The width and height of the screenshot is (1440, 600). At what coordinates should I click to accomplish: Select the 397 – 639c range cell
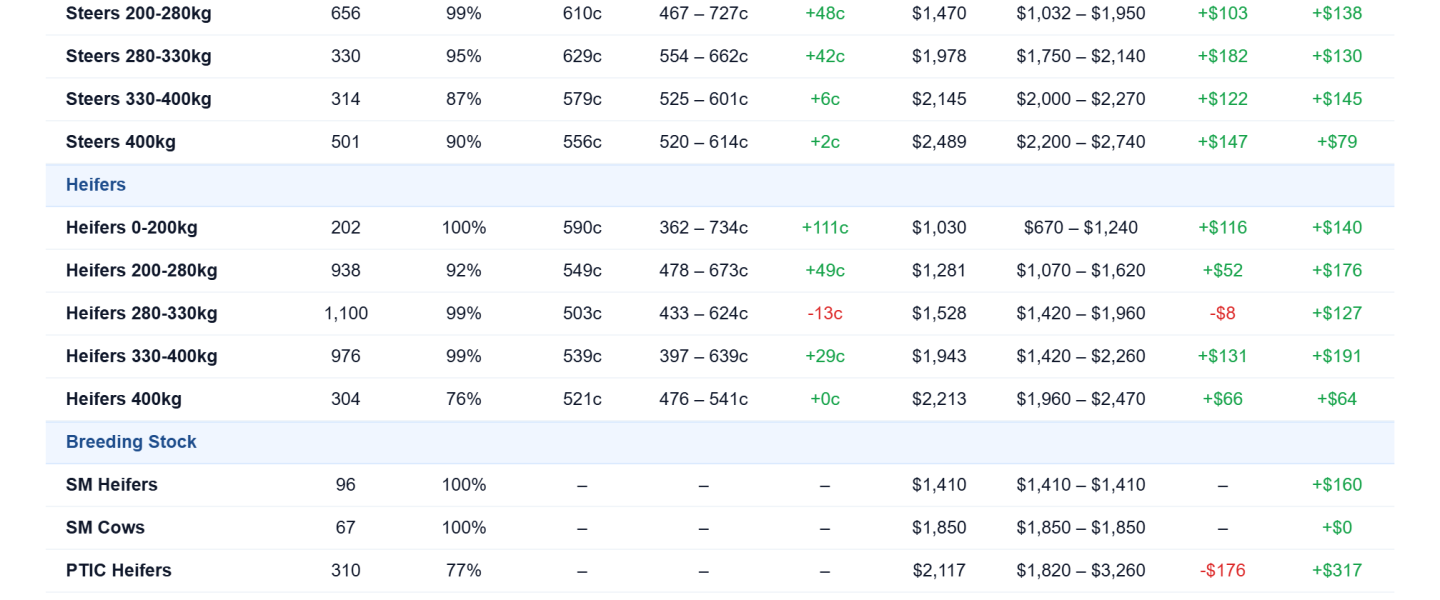click(x=703, y=357)
